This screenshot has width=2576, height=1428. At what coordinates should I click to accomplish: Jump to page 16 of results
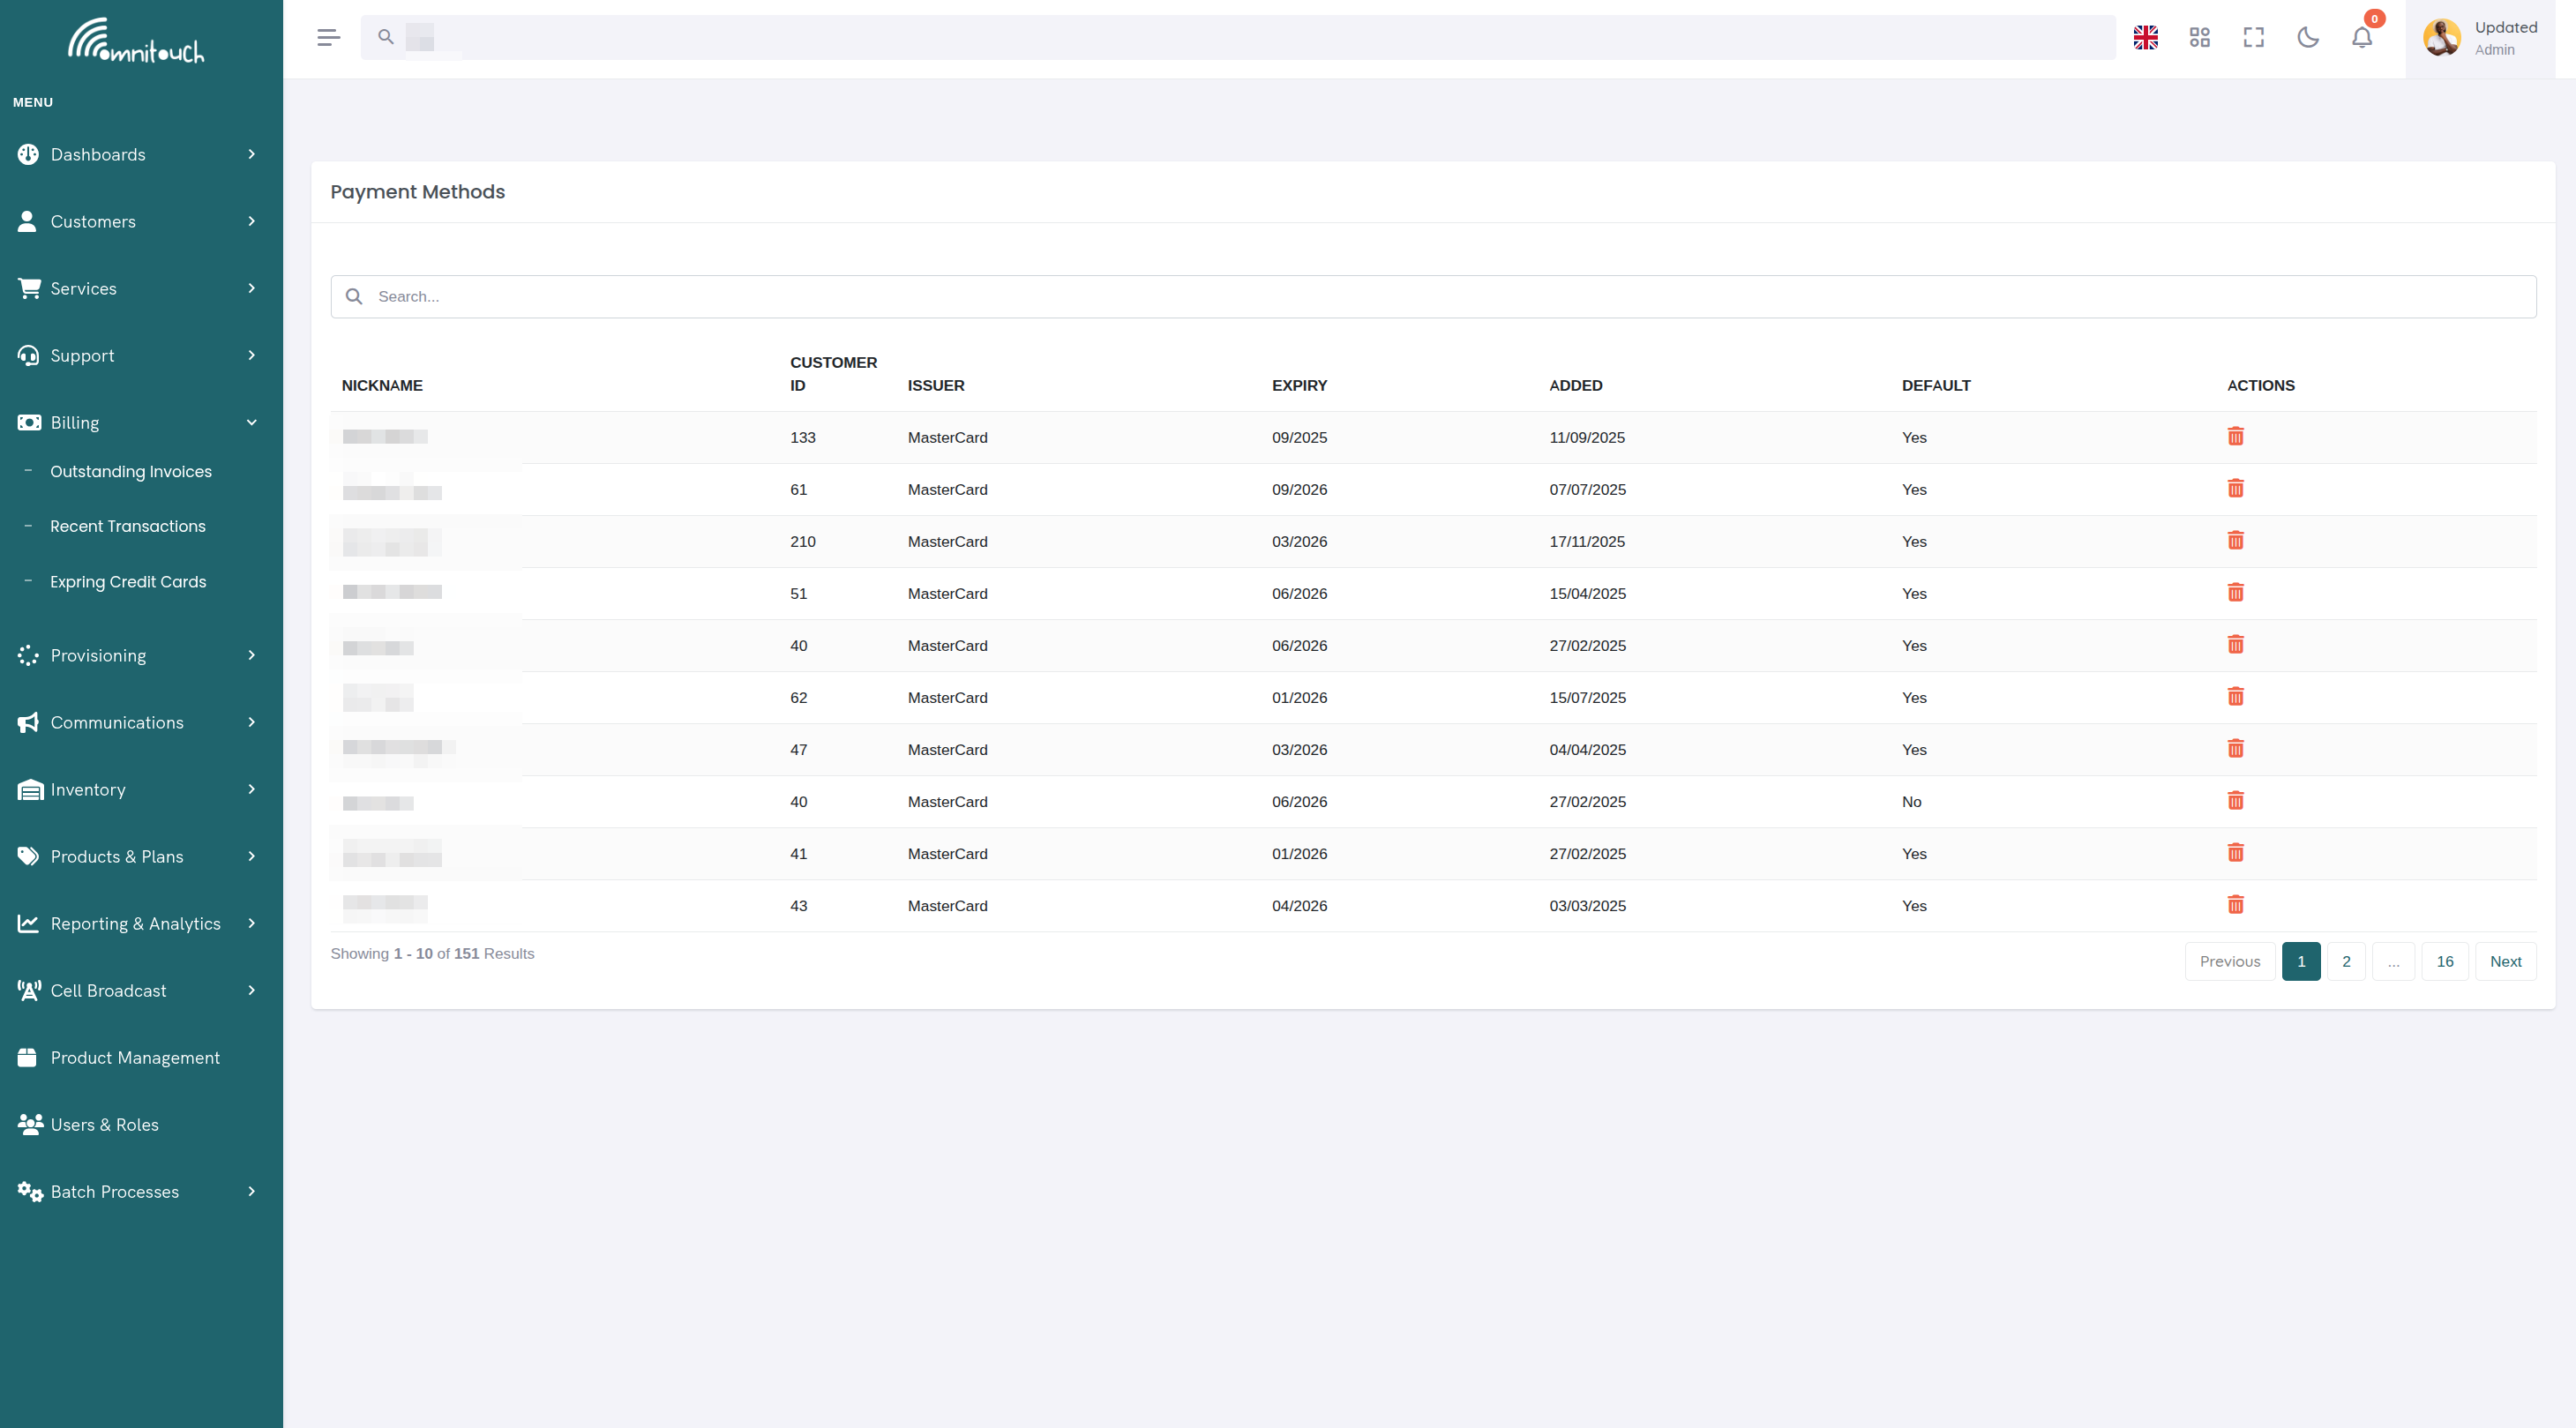(x=2445, y=961)
